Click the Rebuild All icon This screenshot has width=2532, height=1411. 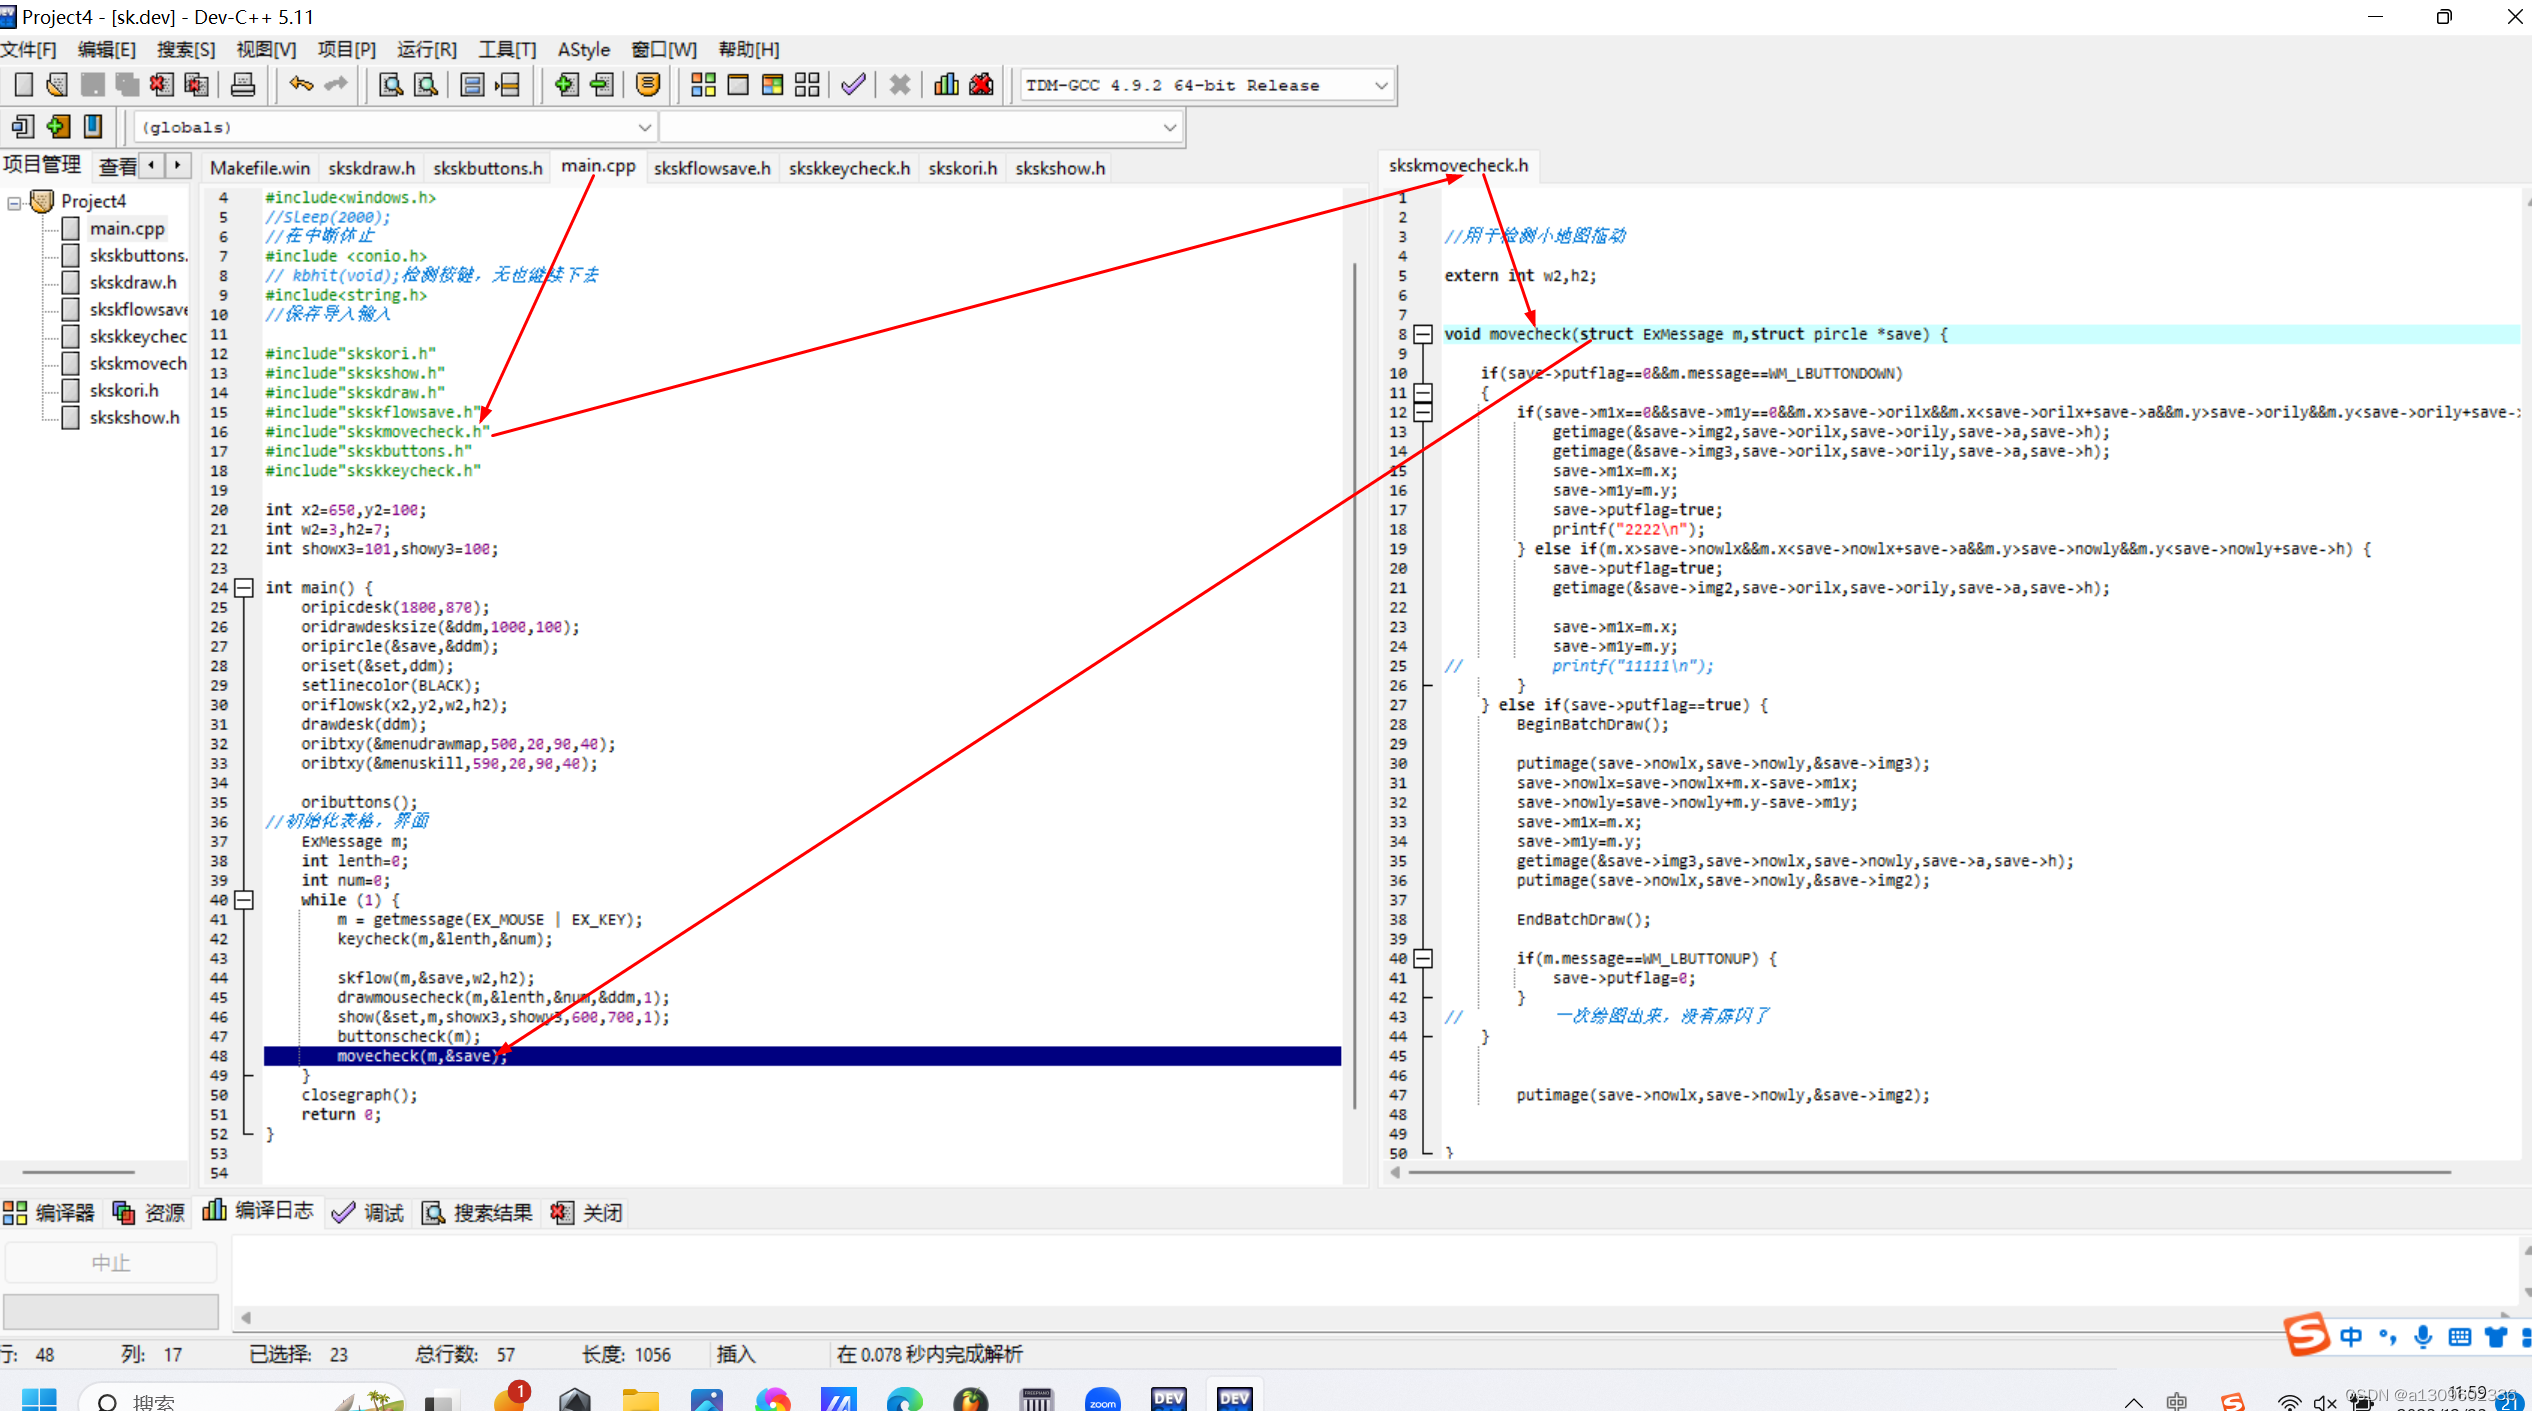point(807,85)
